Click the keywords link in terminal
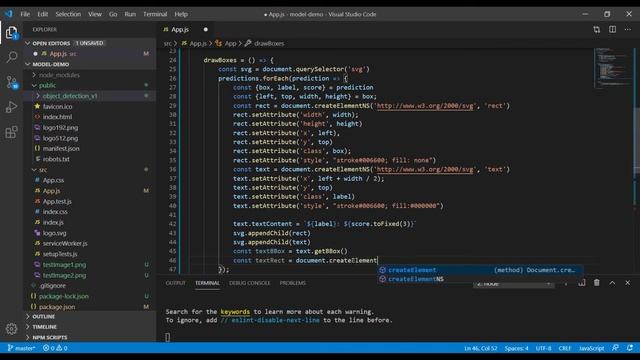Viewport: 640px width, 360px height. click(235, 311)
